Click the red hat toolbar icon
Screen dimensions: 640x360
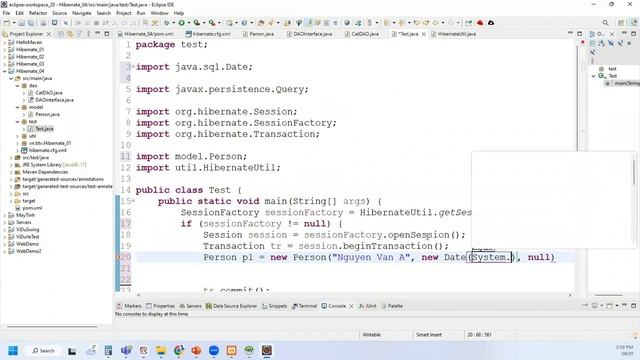click(480, 23)
